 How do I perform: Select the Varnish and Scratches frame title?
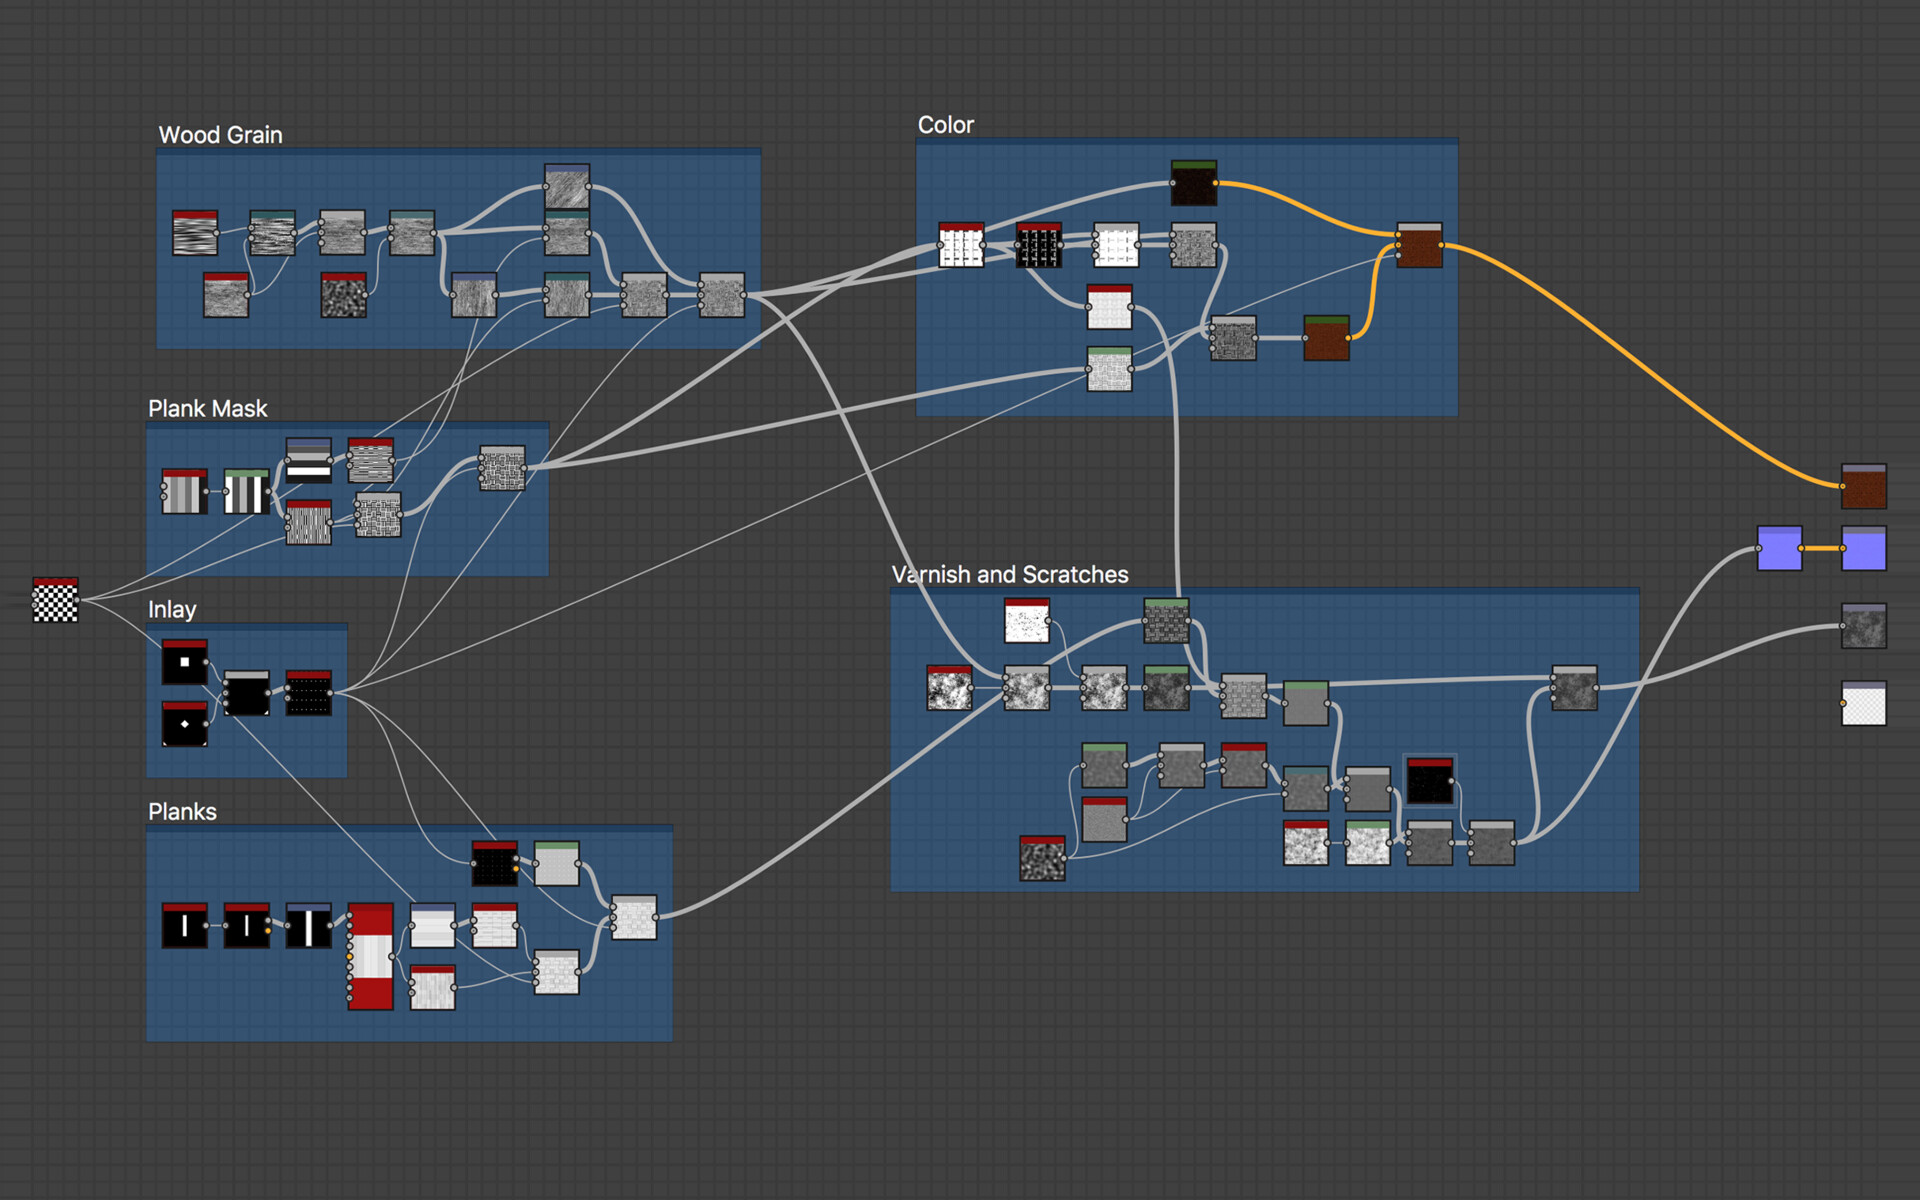tap(1010, 575)
